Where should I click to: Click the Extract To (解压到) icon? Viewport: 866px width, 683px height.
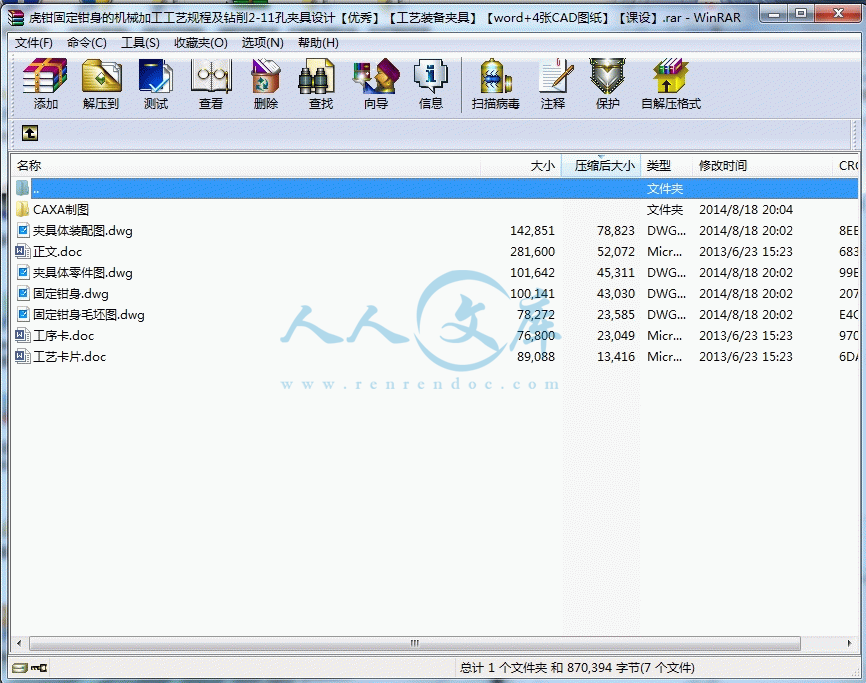click(101, 76)
